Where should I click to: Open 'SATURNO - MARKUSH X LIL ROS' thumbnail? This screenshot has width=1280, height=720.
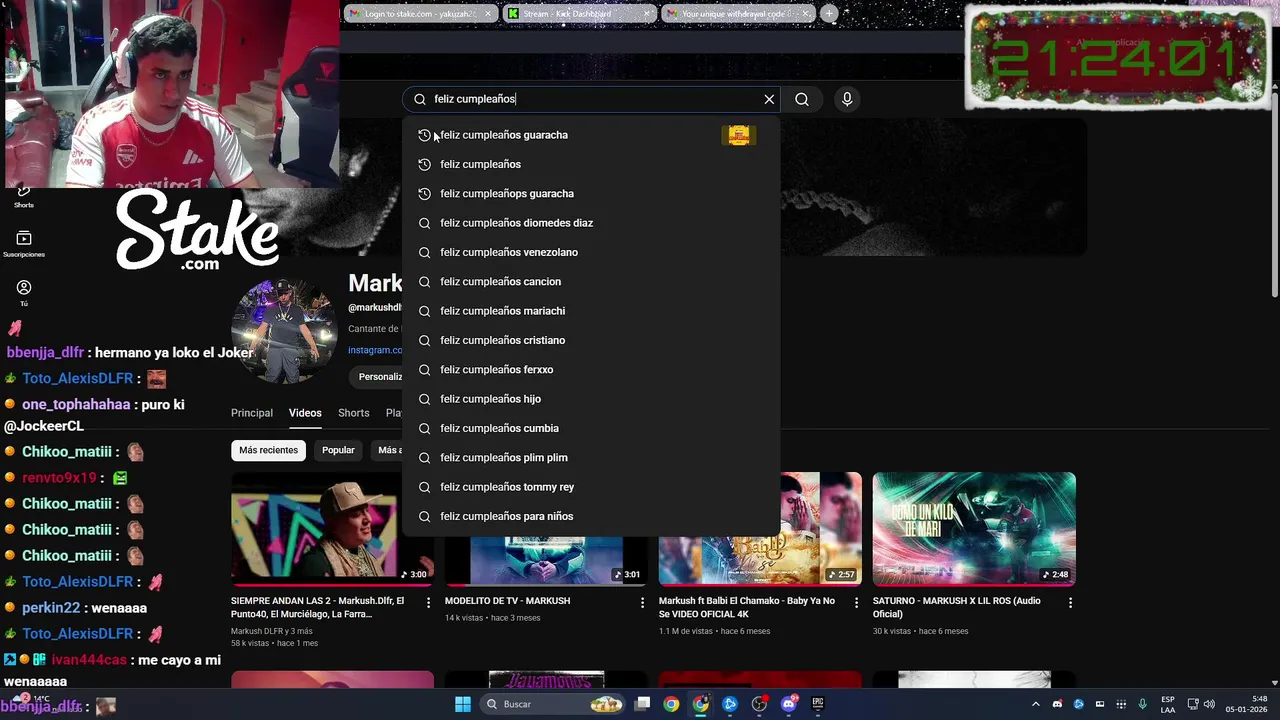tap(974, 528)
